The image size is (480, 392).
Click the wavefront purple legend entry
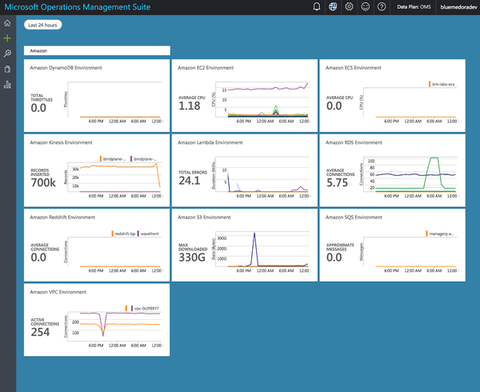coord(148,234)
